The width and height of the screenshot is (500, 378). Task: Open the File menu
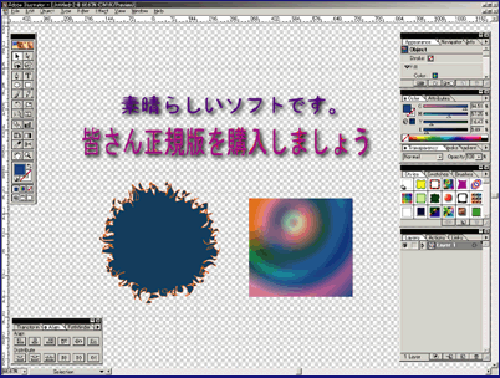click(x=15, y=11)
